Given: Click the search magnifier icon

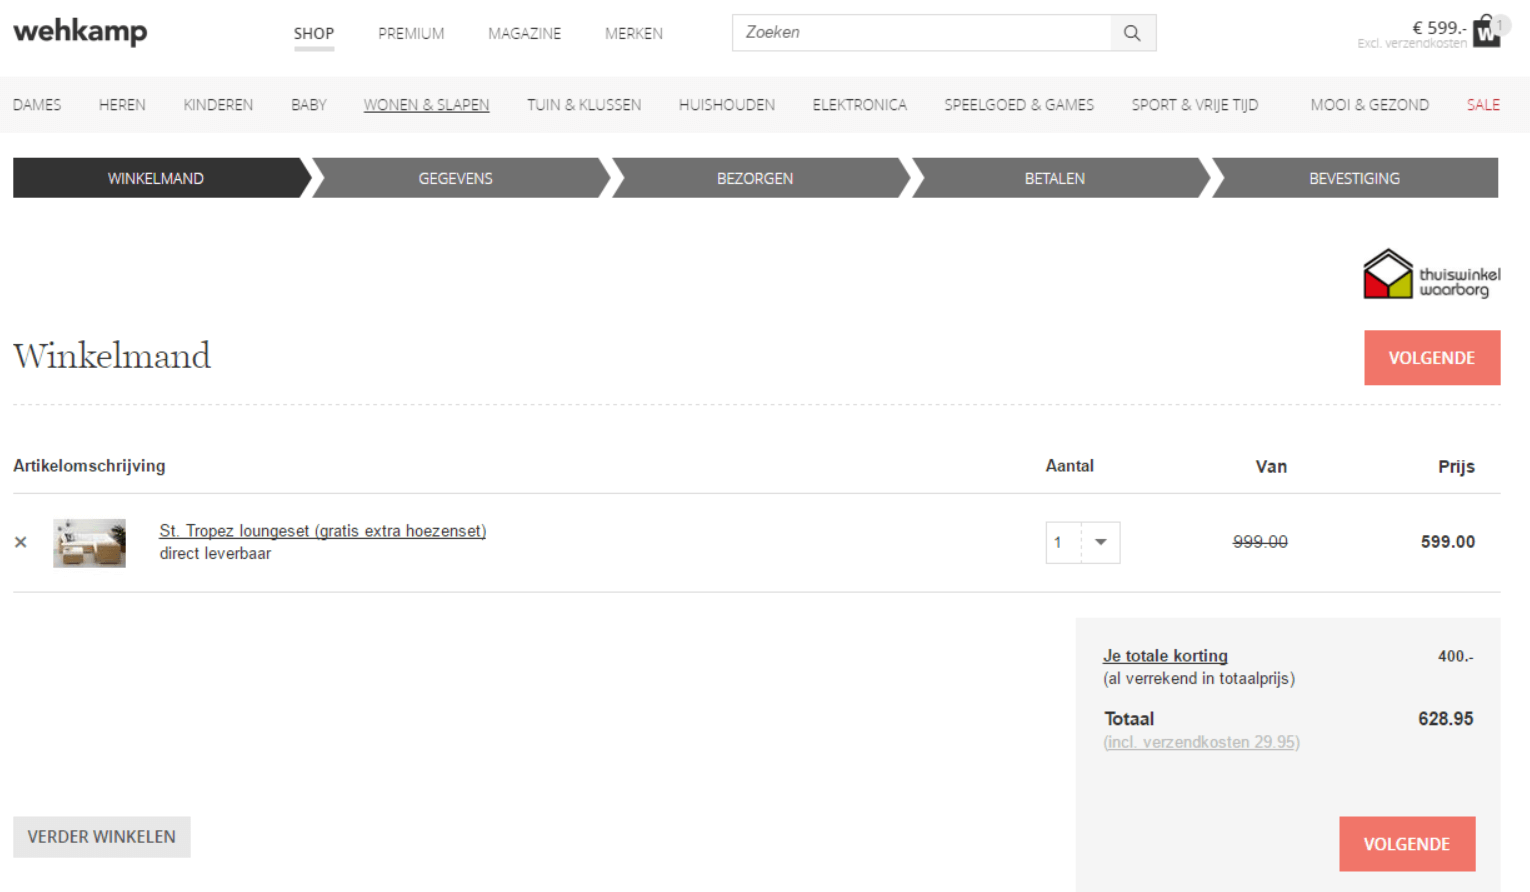Looking at the screenshot, I should [x=1132, y=33].
